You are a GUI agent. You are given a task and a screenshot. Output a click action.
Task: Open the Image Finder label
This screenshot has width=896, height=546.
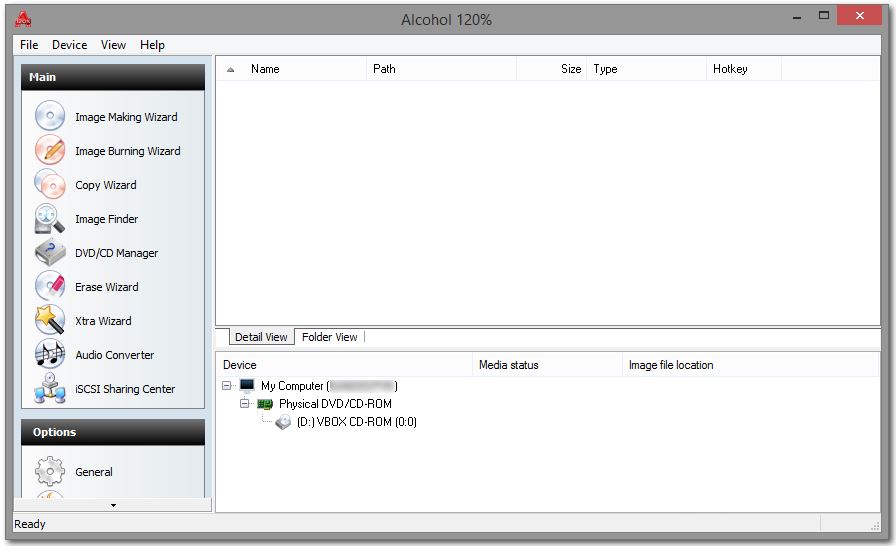(106, 219)
